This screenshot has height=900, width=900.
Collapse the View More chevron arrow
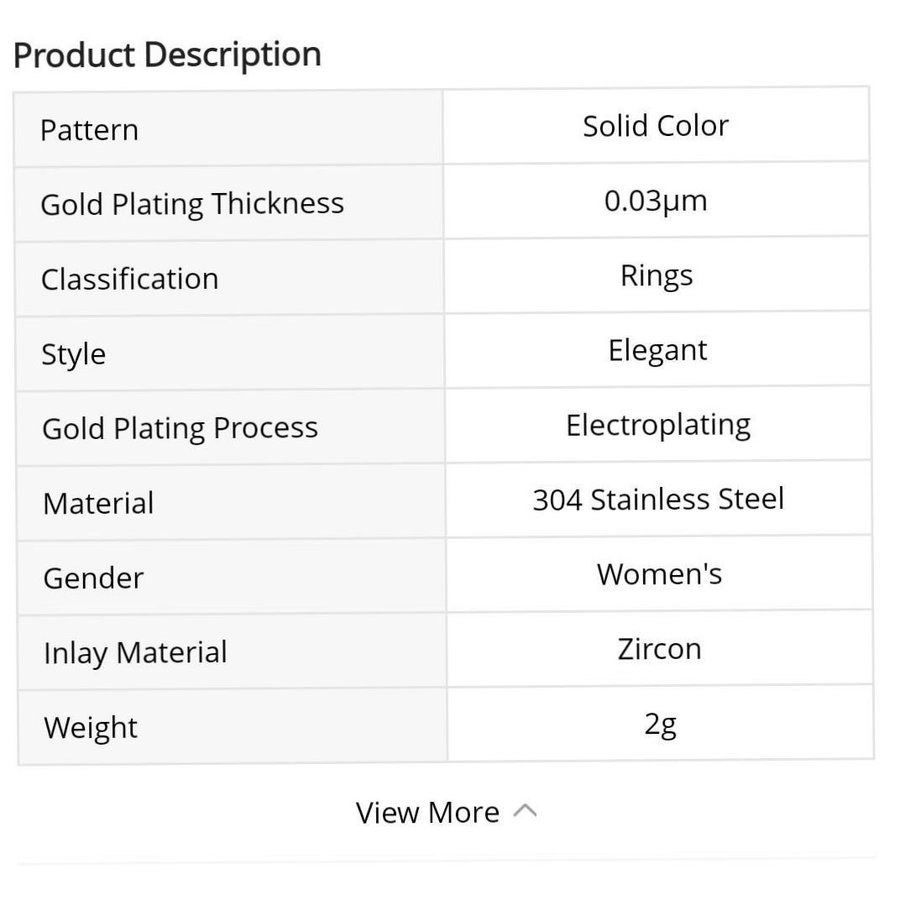pos(525,811)
